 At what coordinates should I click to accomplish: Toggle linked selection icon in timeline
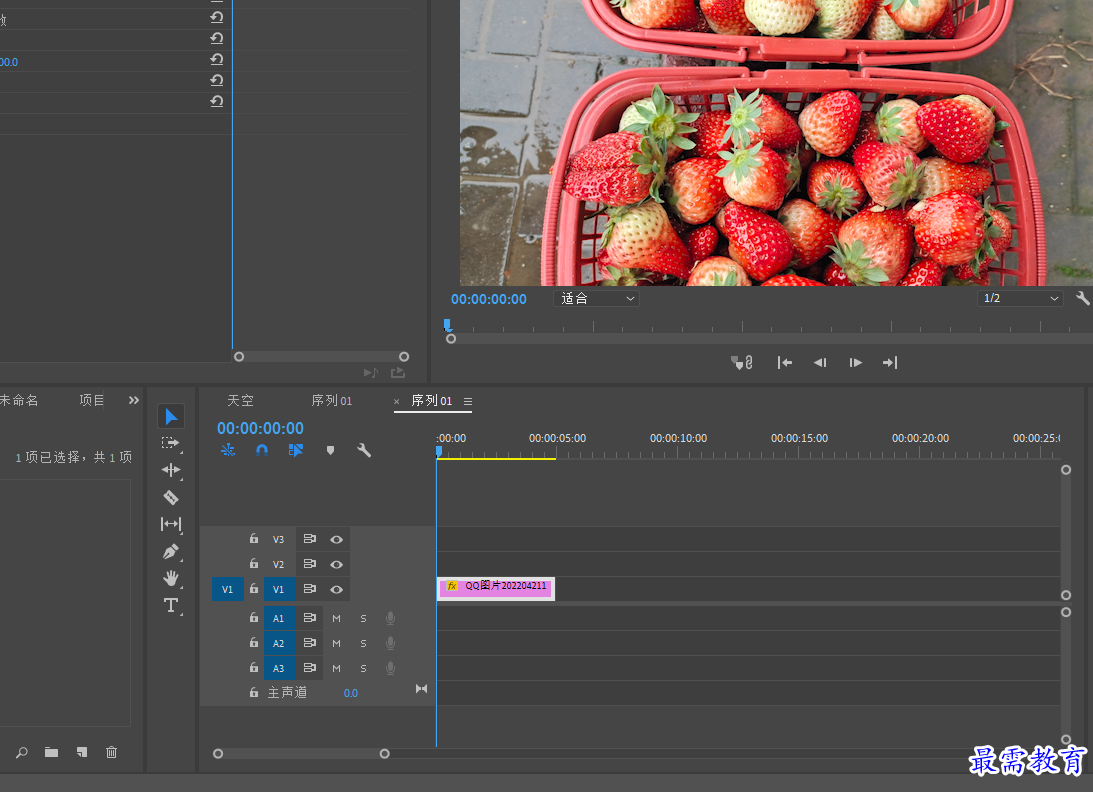click(x=296, y=450)
